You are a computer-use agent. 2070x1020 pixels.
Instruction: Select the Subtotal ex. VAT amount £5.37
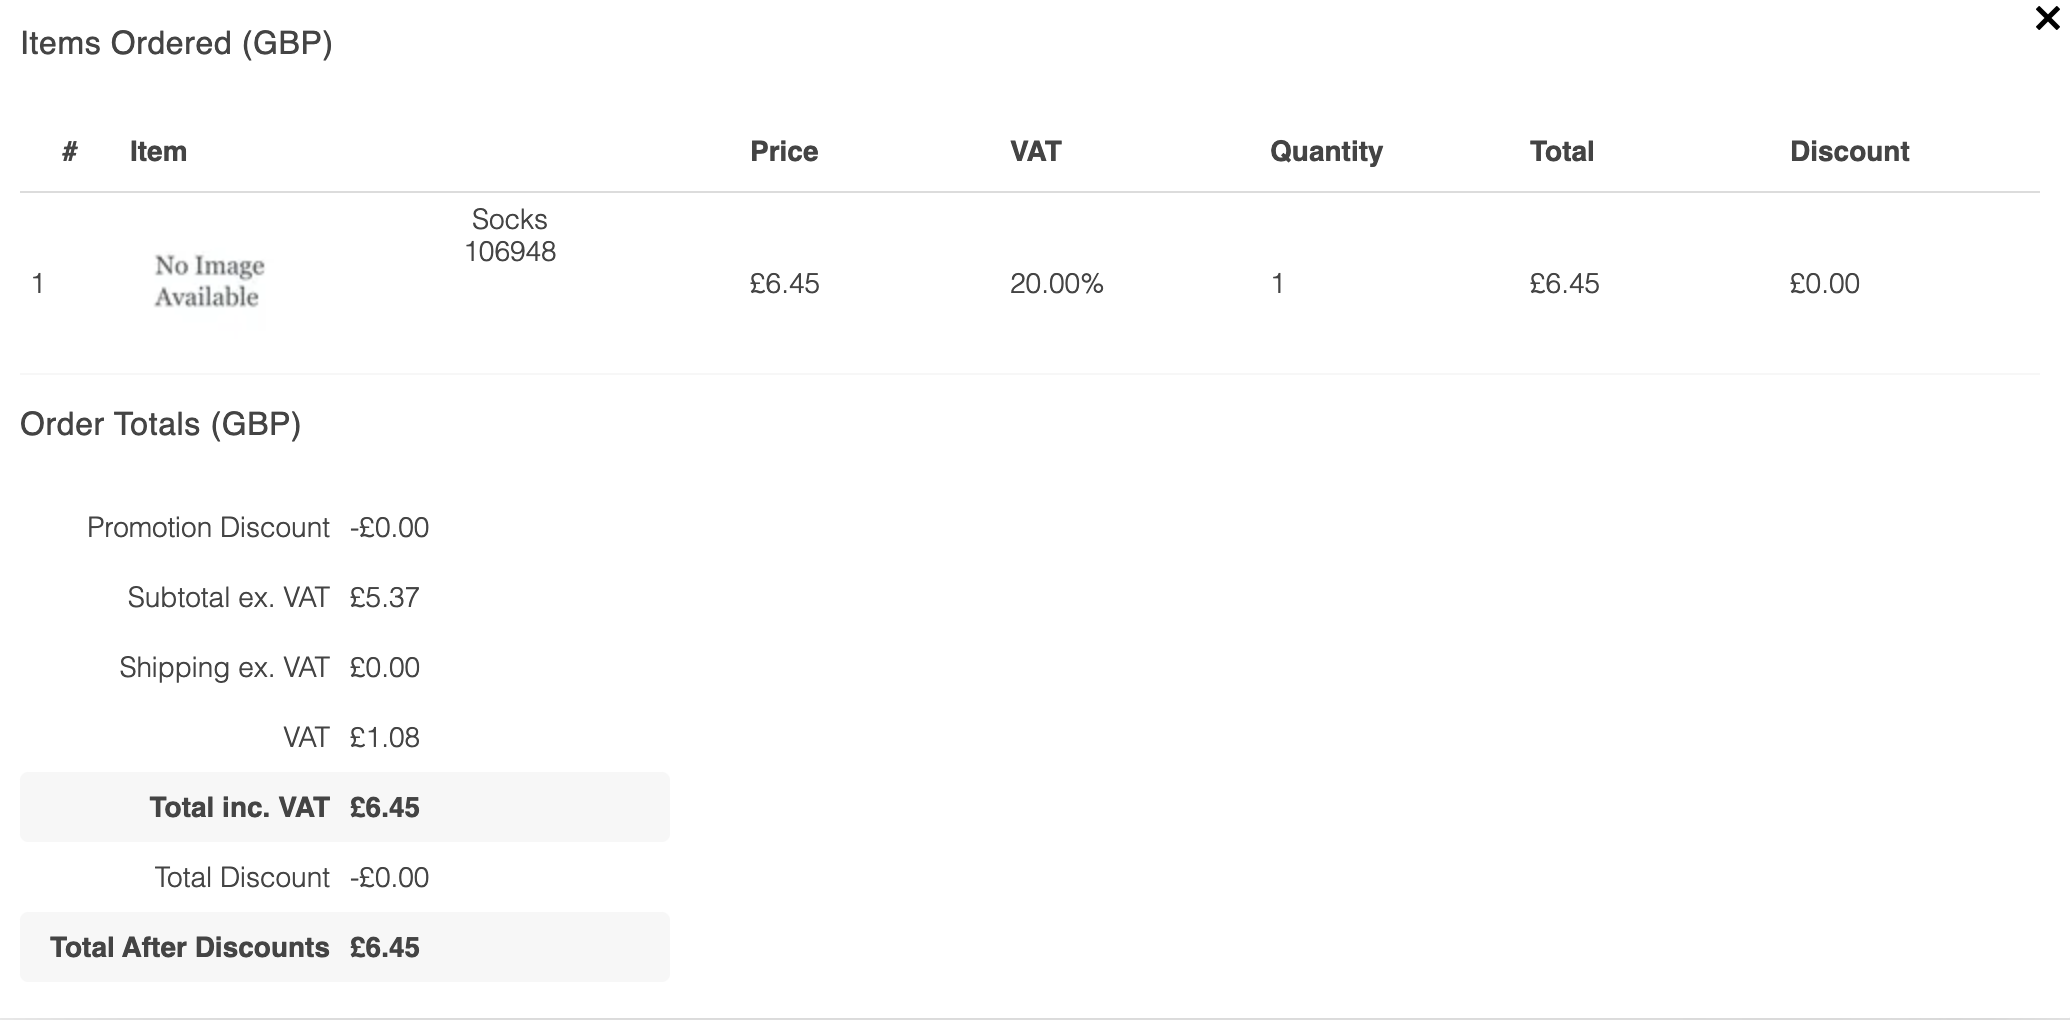point(384,597)
